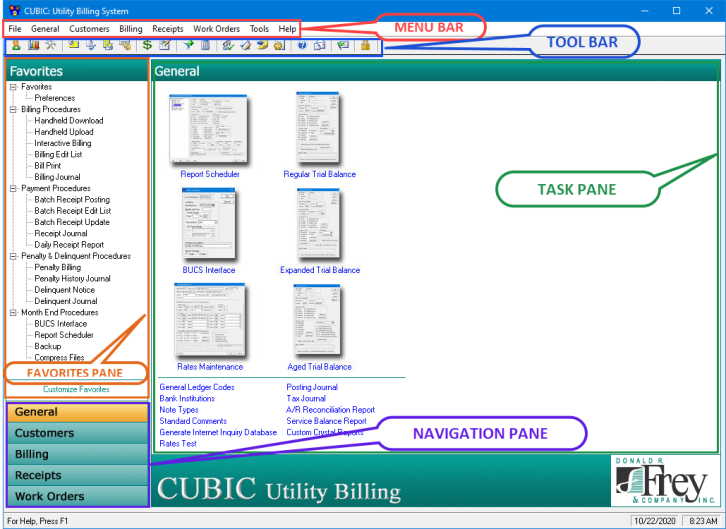The height and width of the screenshot is (529, 726).
Task: Open the BUCS Interface thumbnail in task pane
Action: point(209,224)
